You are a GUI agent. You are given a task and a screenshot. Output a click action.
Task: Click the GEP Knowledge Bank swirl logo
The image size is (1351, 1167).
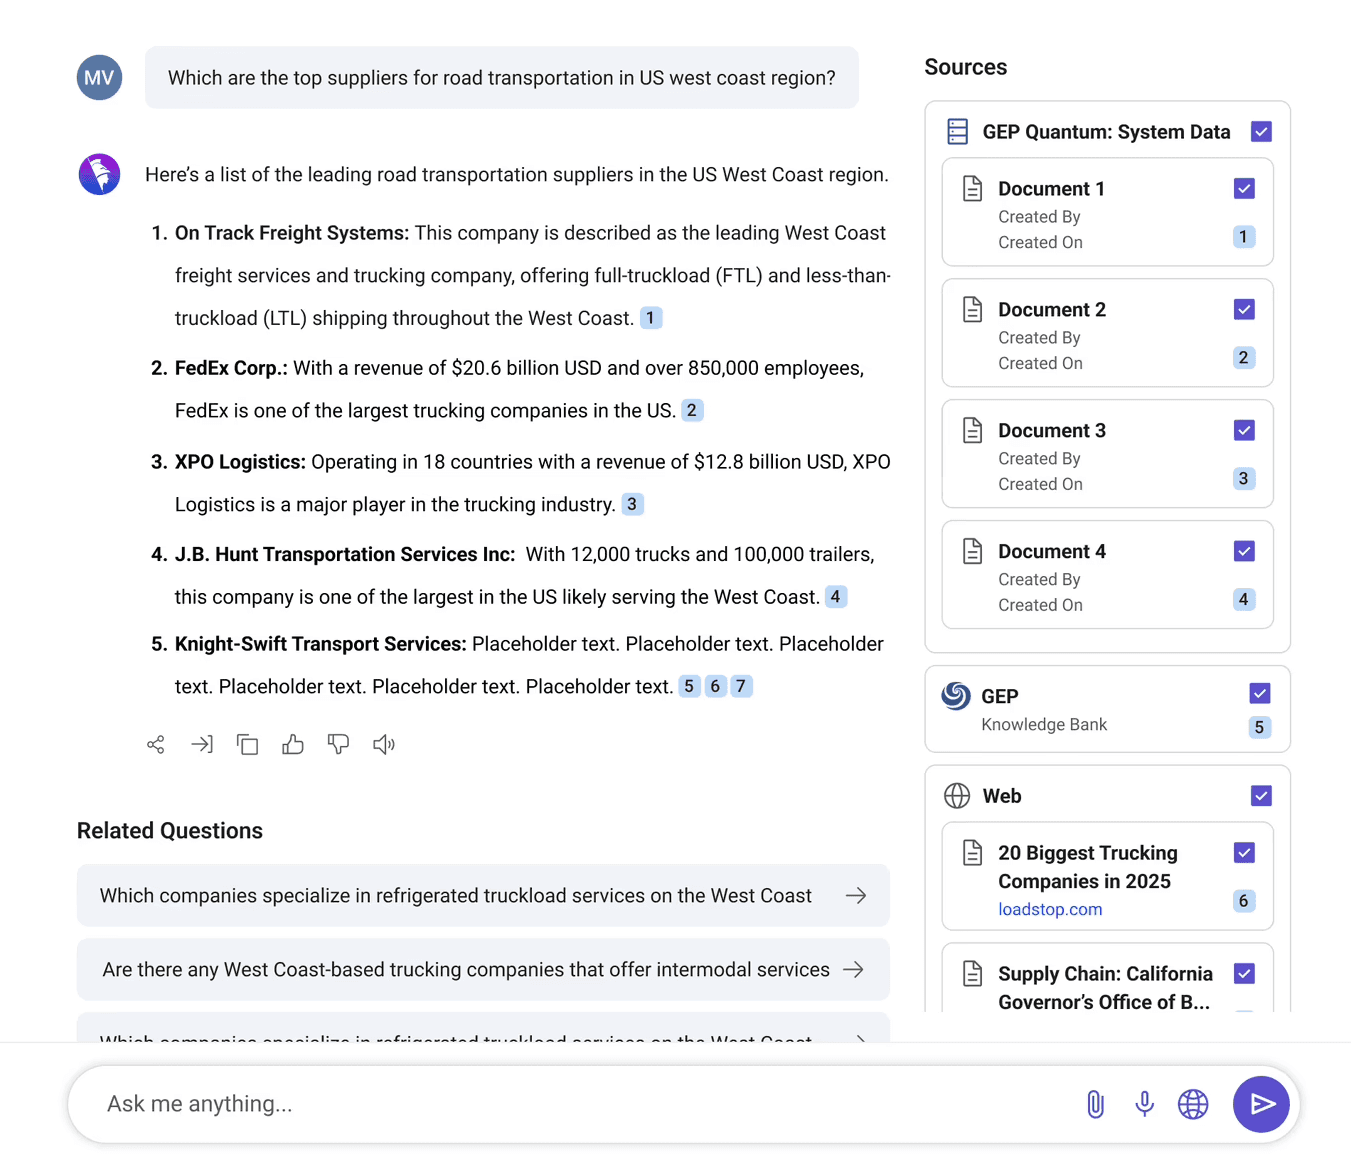coord(956,696)
